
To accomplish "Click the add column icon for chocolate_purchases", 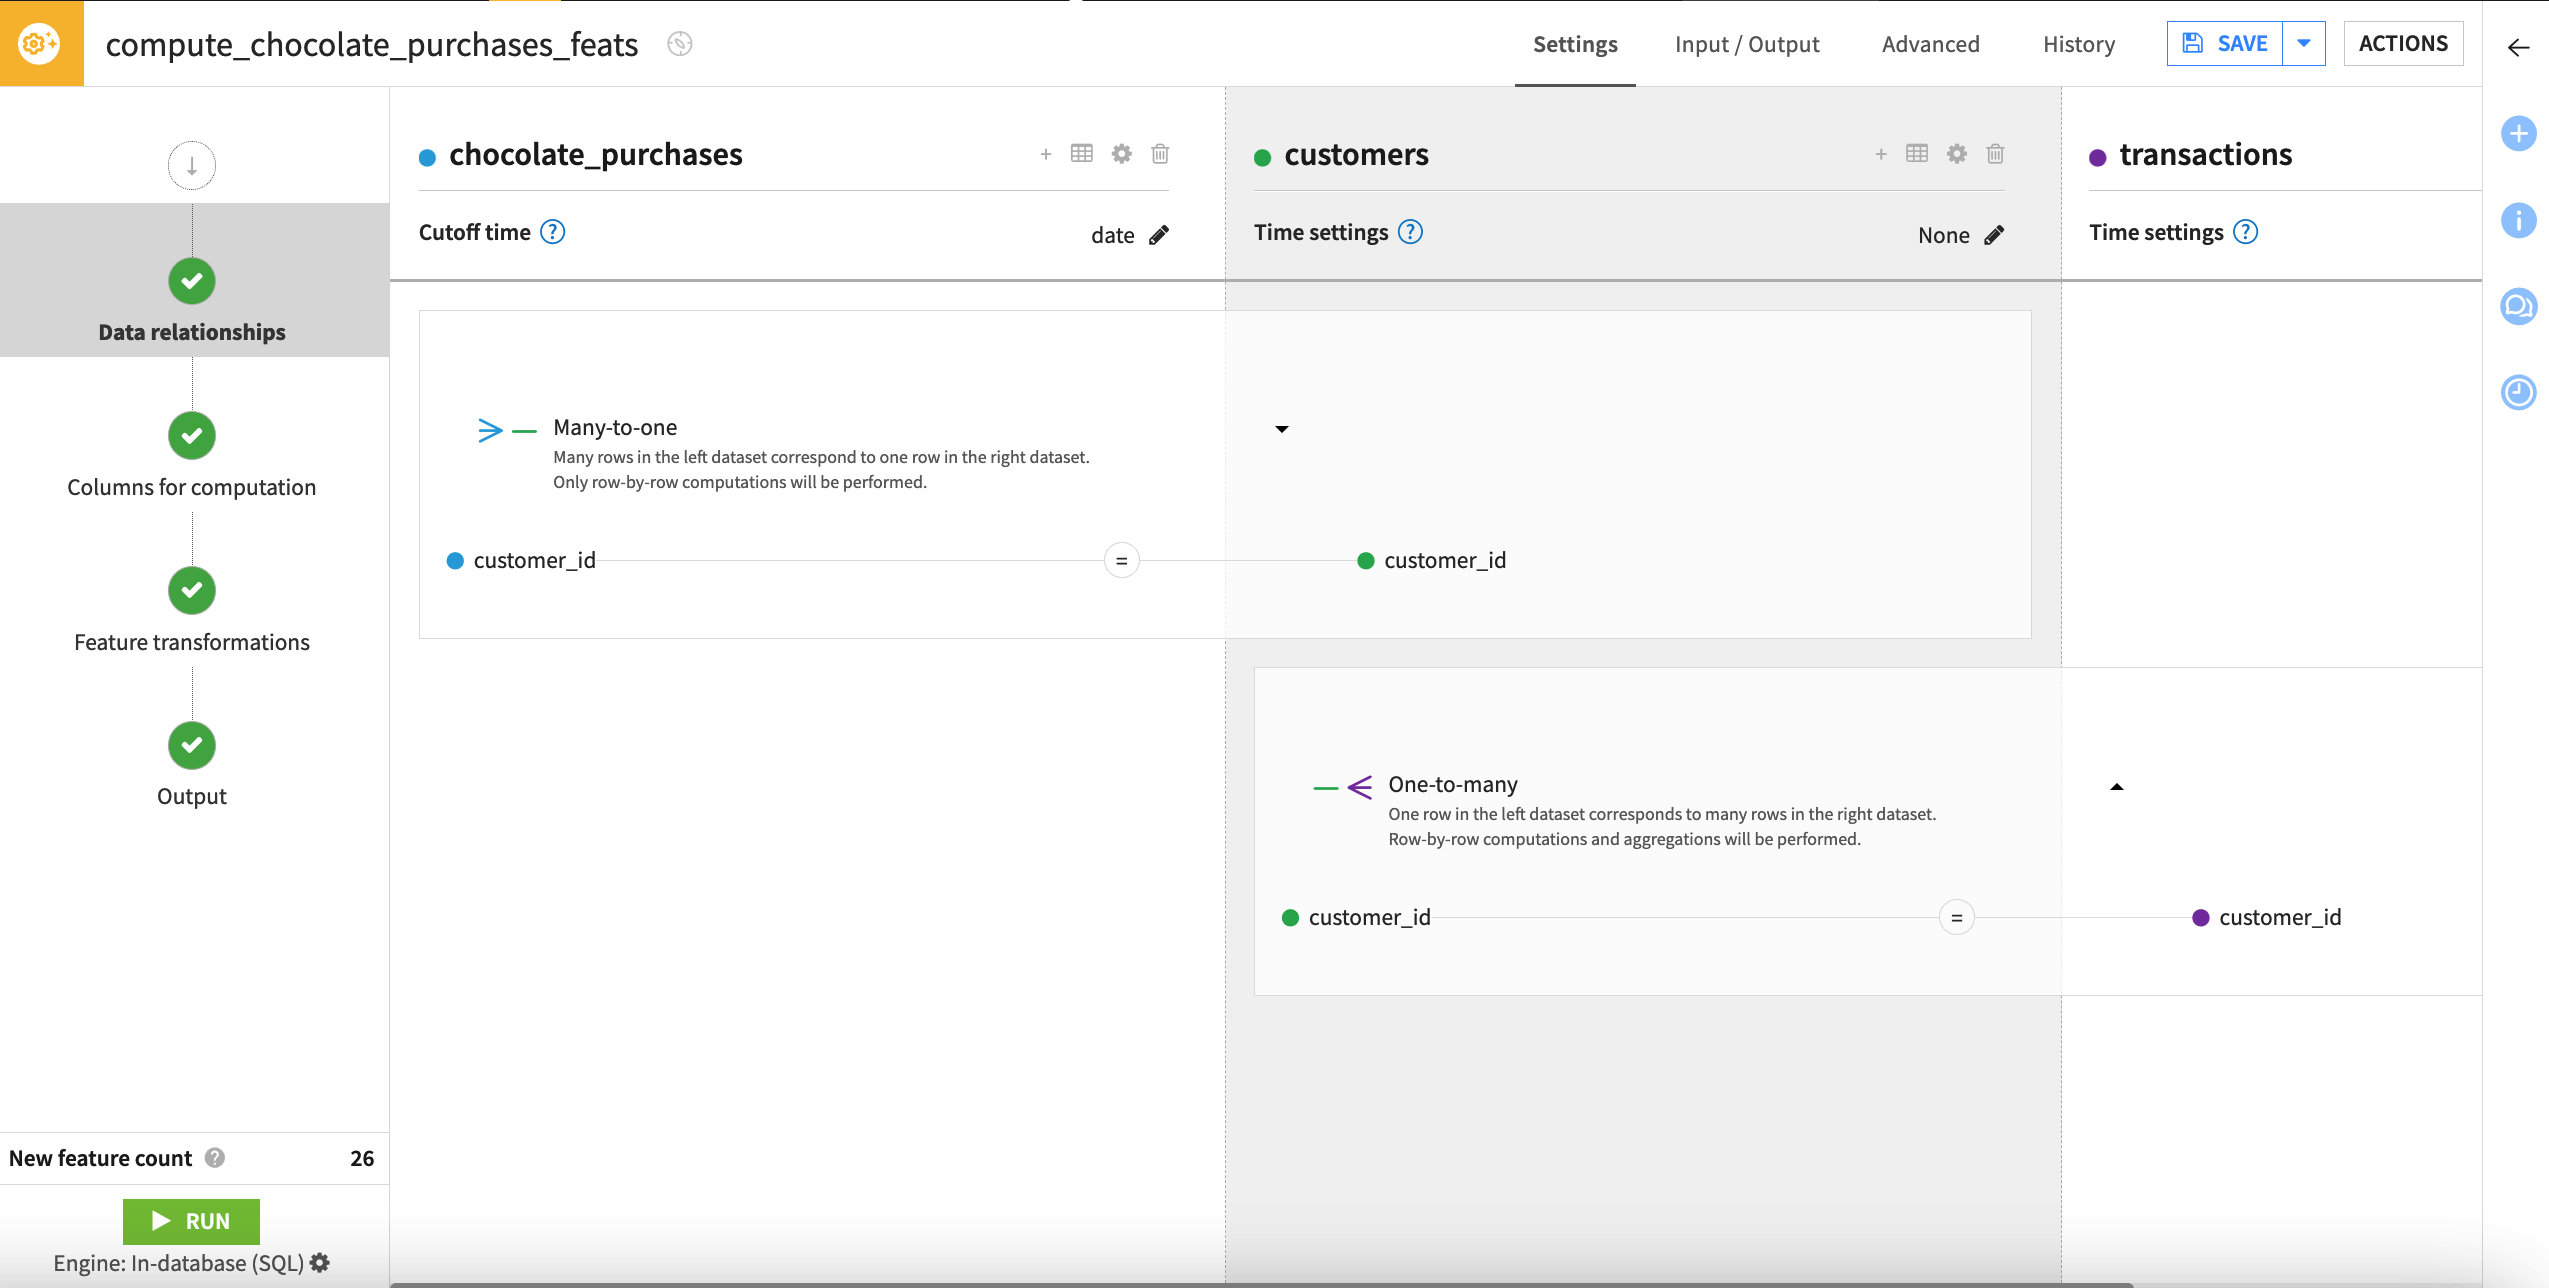I will (1045, 154).
